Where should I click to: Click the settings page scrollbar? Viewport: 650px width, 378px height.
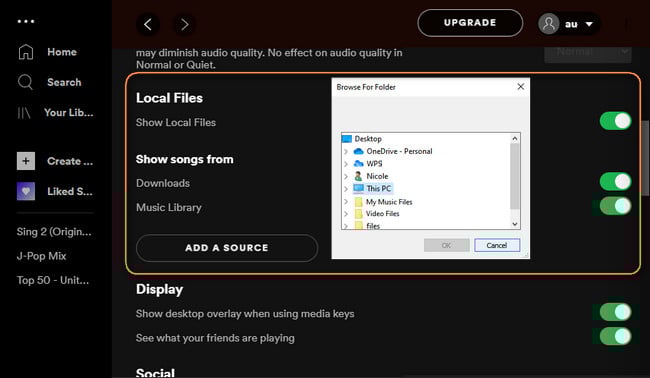(x=646, y=158)
